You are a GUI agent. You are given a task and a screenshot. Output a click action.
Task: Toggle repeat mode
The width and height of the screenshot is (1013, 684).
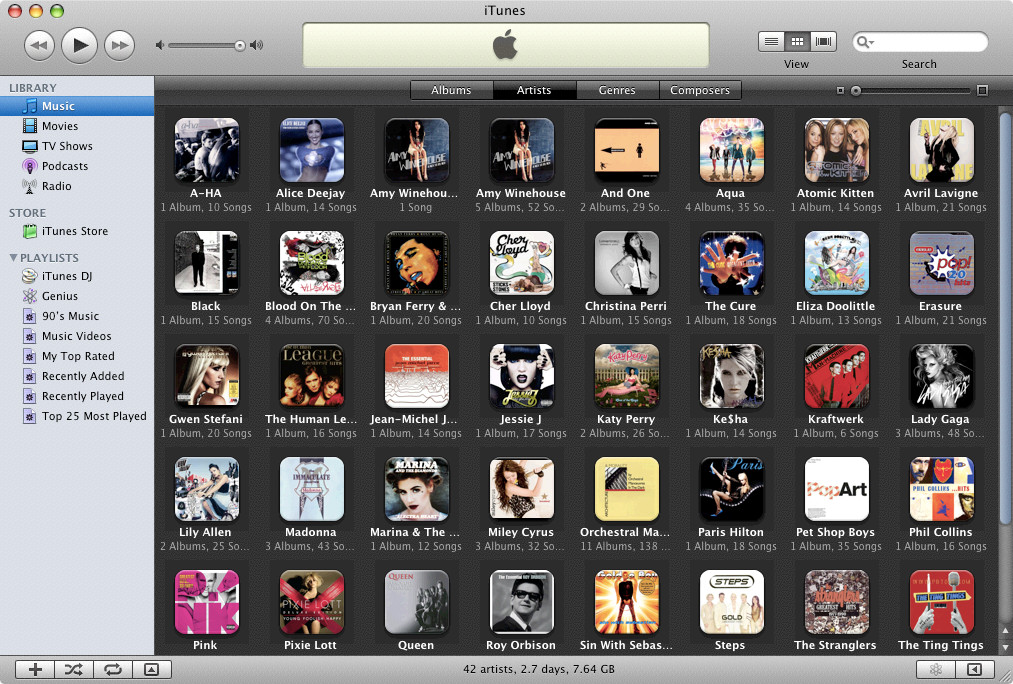[x=112, y=670]
